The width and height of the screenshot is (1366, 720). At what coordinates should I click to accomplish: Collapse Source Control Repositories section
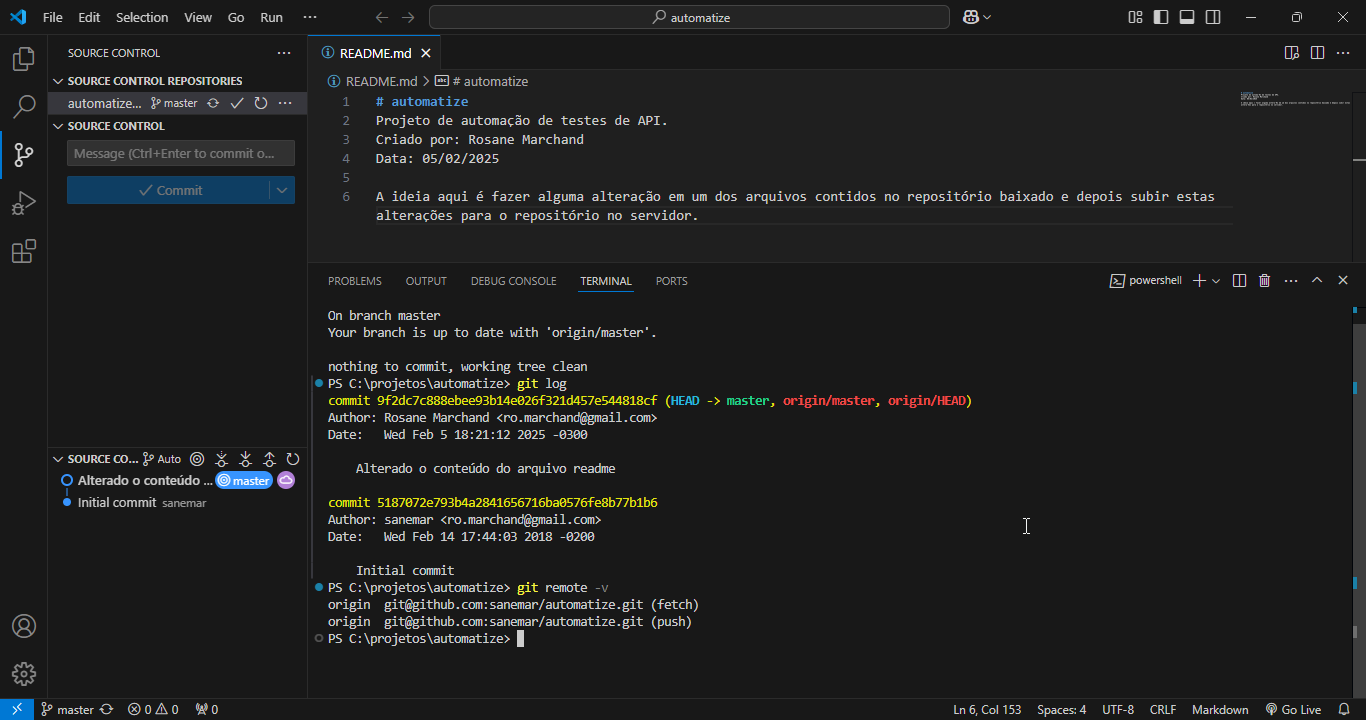[57, 81]
